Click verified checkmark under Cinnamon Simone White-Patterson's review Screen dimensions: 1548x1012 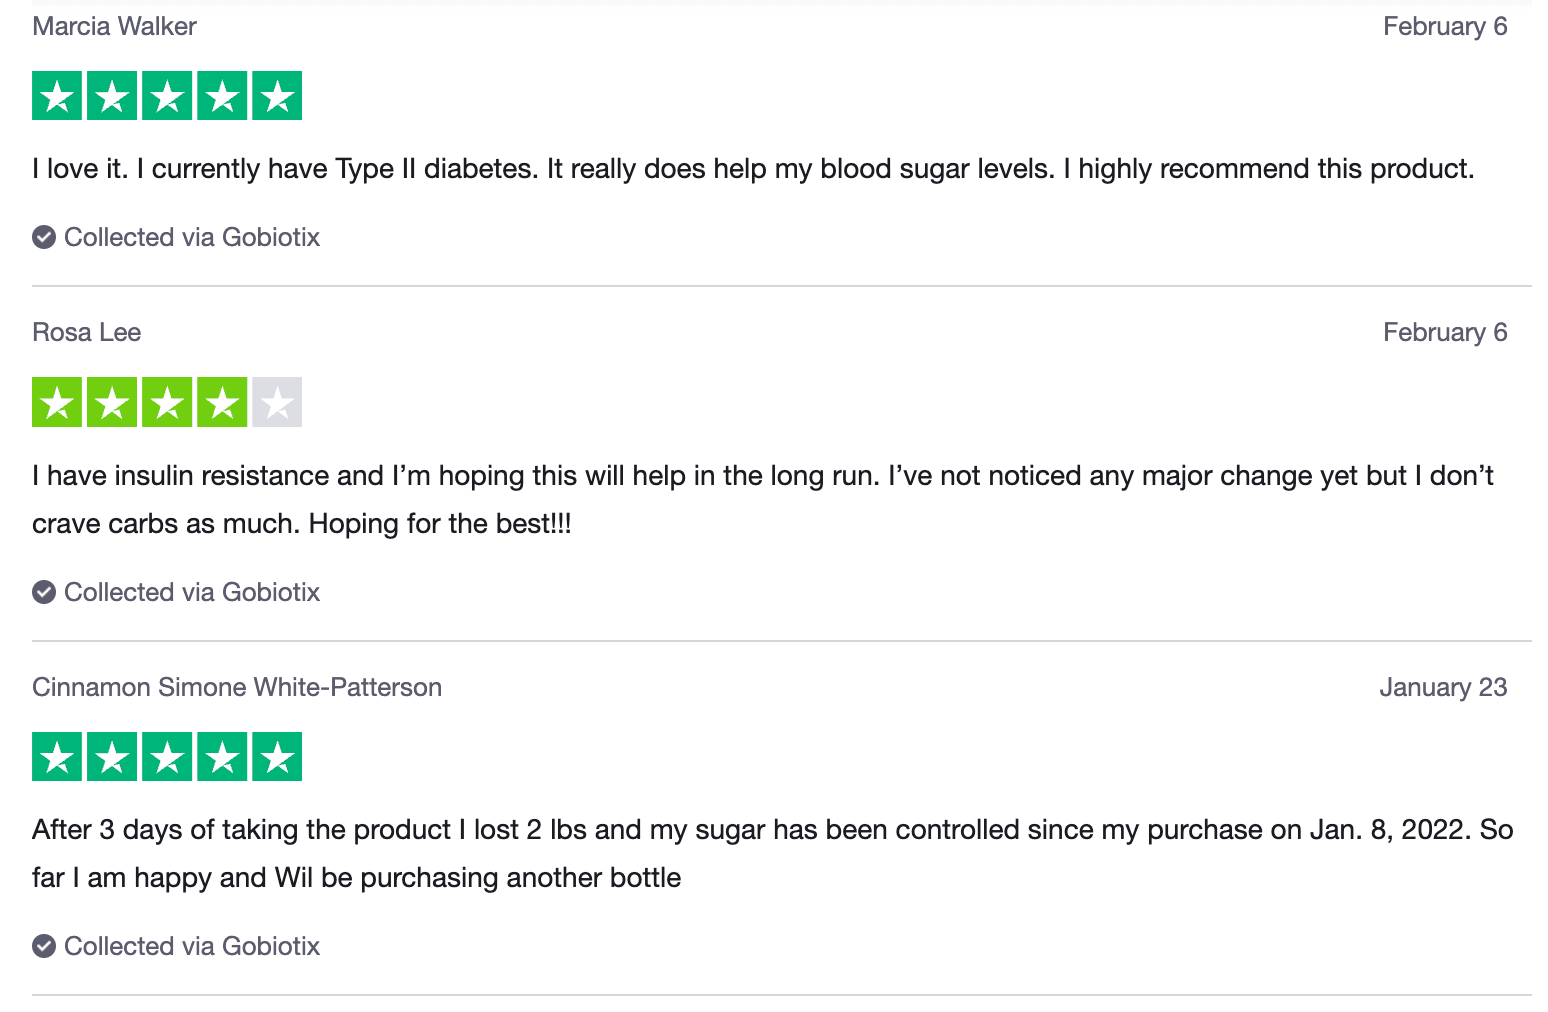click(x=44, y=946)
